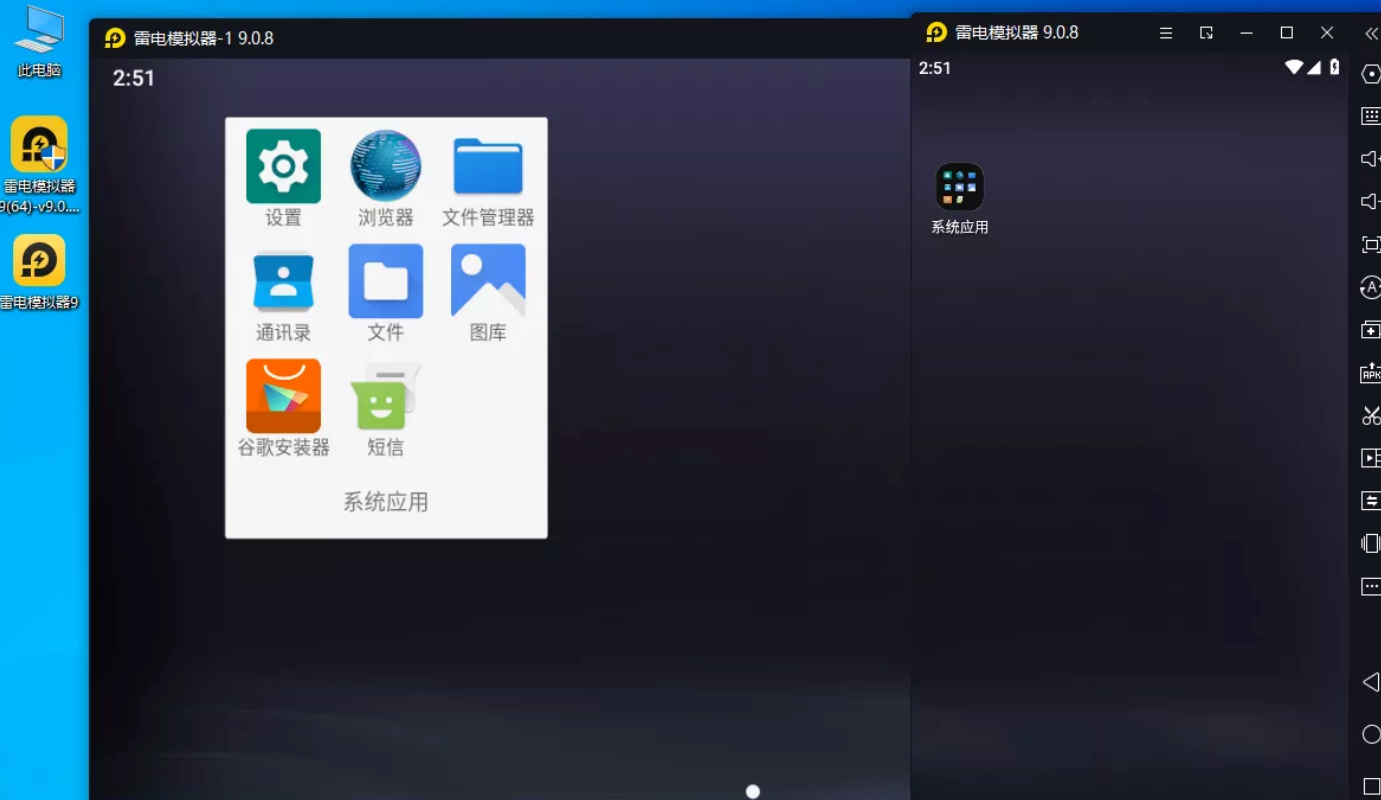Open the 系统应用 folder on the home screen
This screenshot has width=1381, height=800.
coord(958,185)
